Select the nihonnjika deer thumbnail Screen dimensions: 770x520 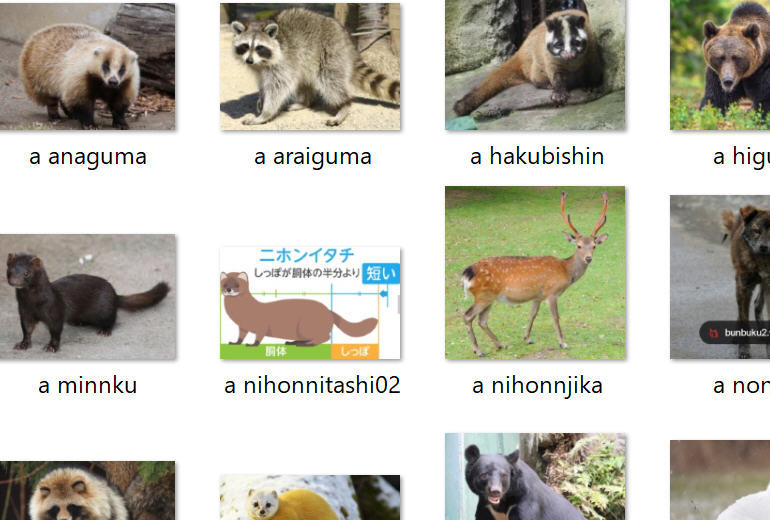coord(535,273)
